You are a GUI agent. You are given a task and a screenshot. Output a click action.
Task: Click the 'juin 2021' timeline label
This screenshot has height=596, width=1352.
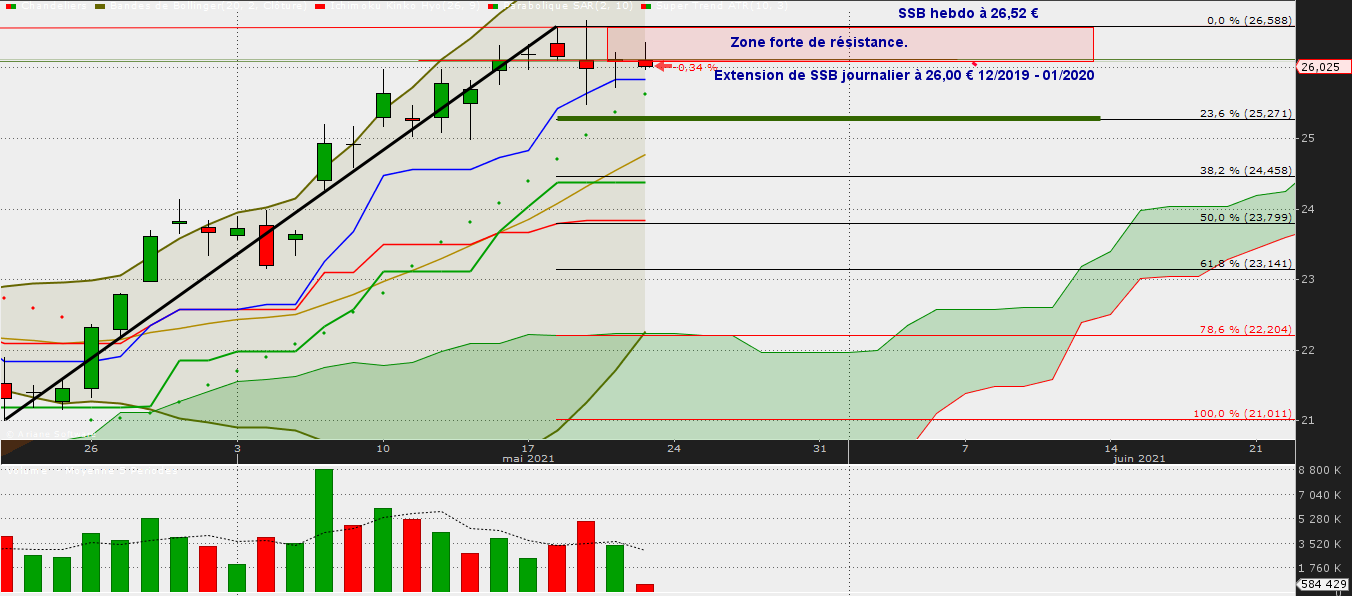(1139, 458)
